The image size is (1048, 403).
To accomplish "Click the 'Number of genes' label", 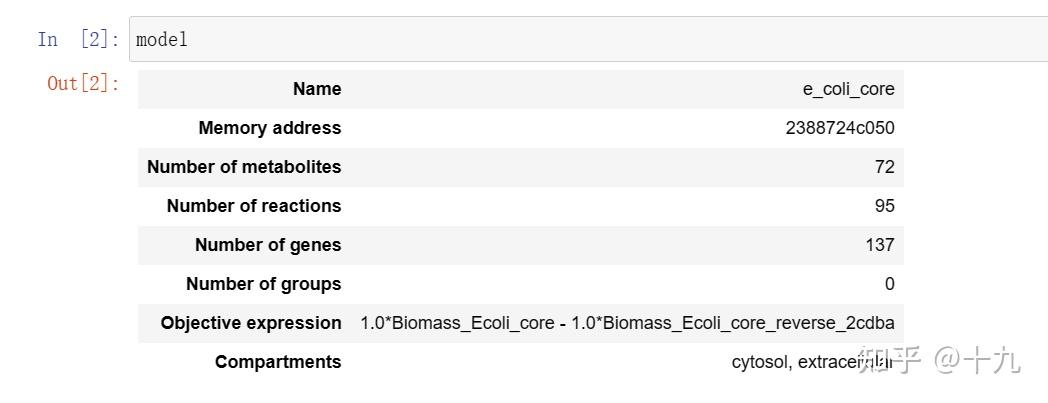I will pyautogui.click(x=268, y=245).
